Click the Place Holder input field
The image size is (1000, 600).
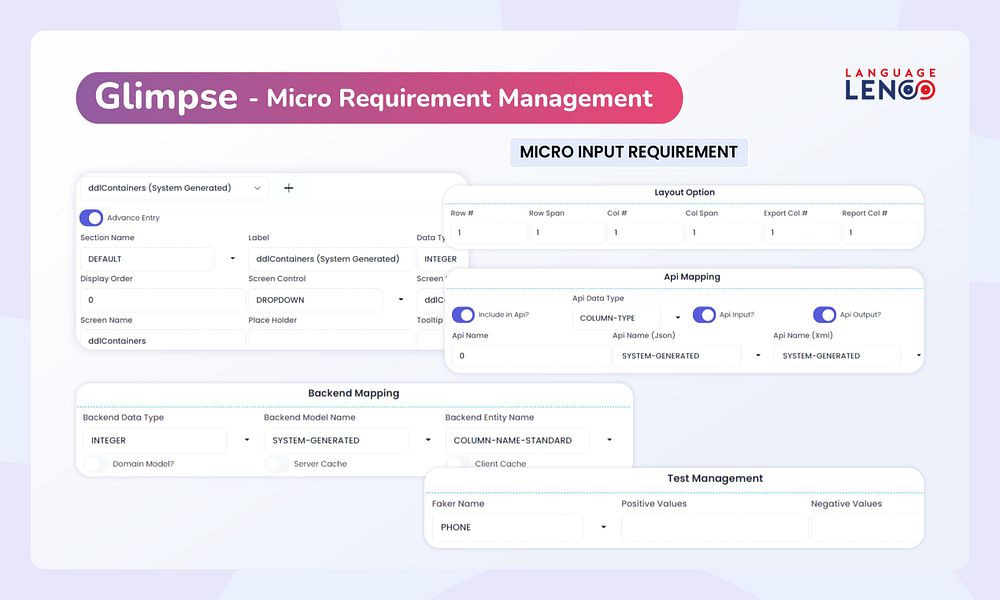coord(331,340)
